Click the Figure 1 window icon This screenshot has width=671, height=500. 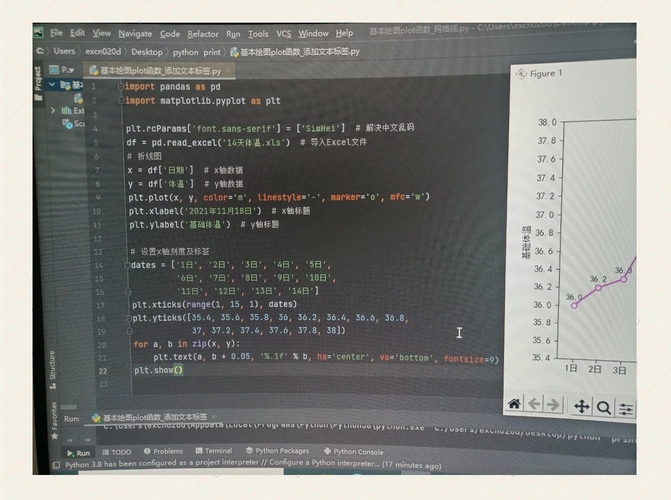pyautogui.click(x=521, y=74)
